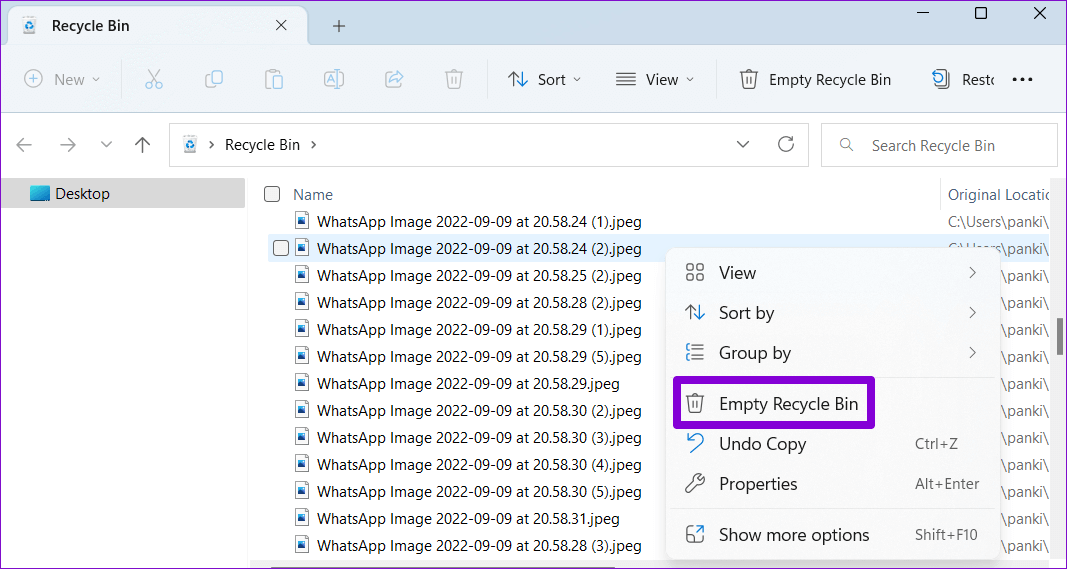This screenshot has width=1067, height=569.
Task: Click the Delete trash icon in toolbar
Action: coord(454,80)
